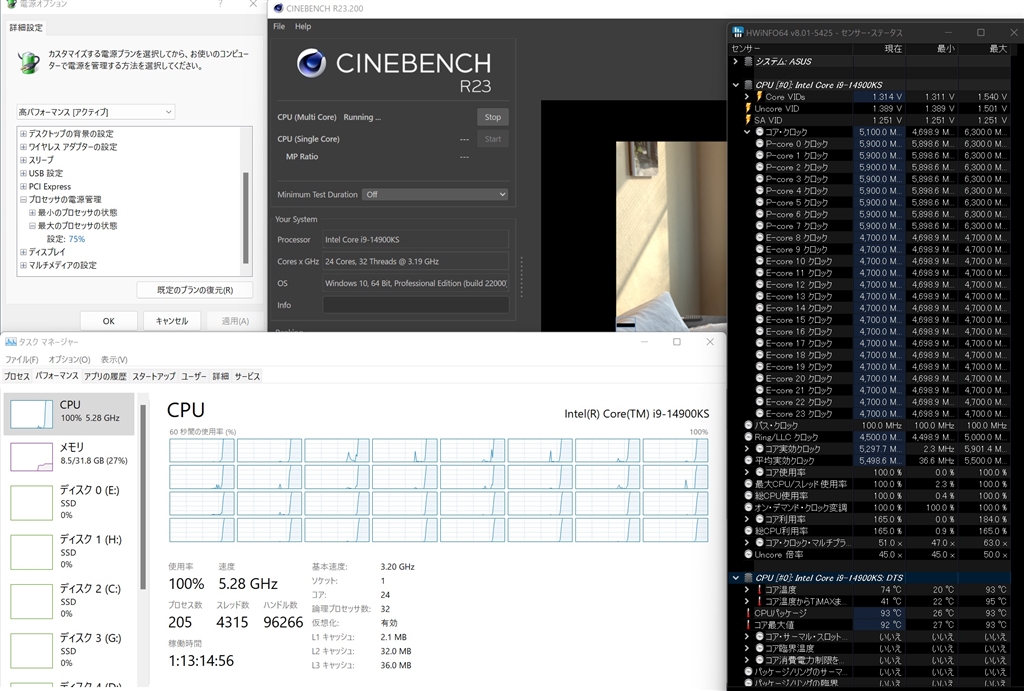Click Ring/LLC クロック clock icon

point(748,437)
